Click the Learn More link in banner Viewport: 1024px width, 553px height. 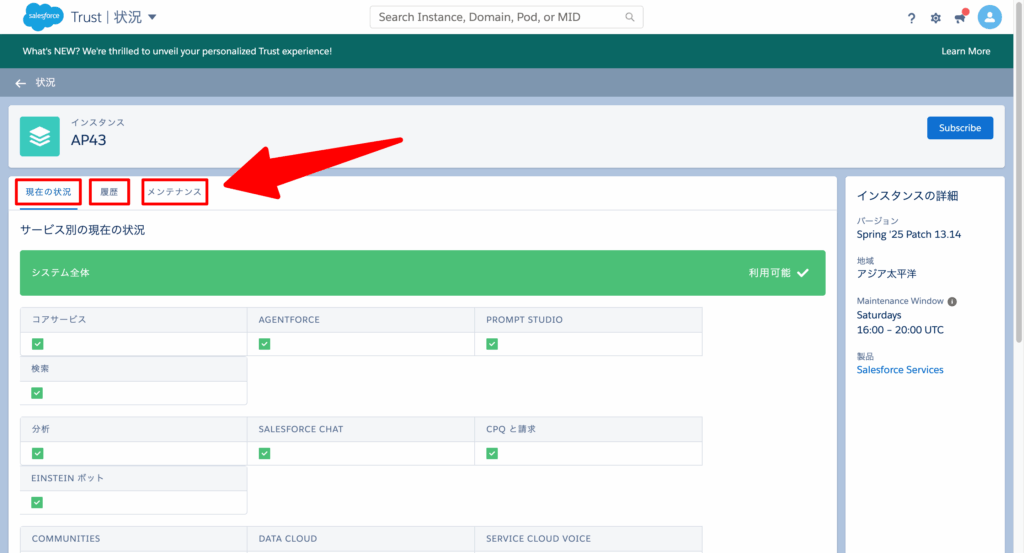pos(965,51)
